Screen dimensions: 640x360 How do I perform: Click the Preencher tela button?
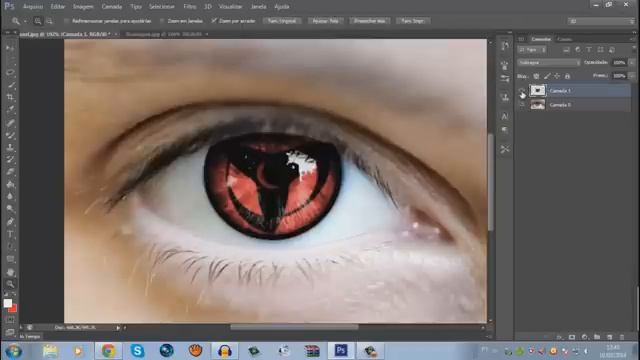point(369,21)
